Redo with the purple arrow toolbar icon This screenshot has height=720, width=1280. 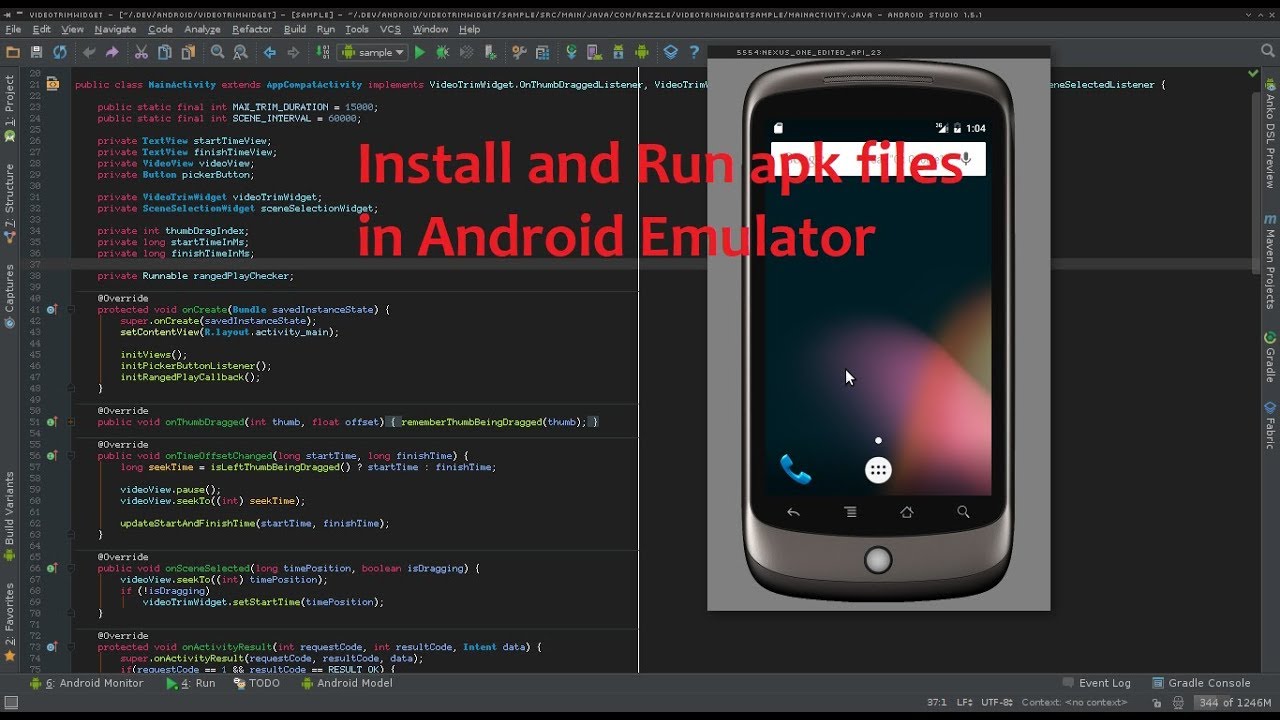coord(112,52)
